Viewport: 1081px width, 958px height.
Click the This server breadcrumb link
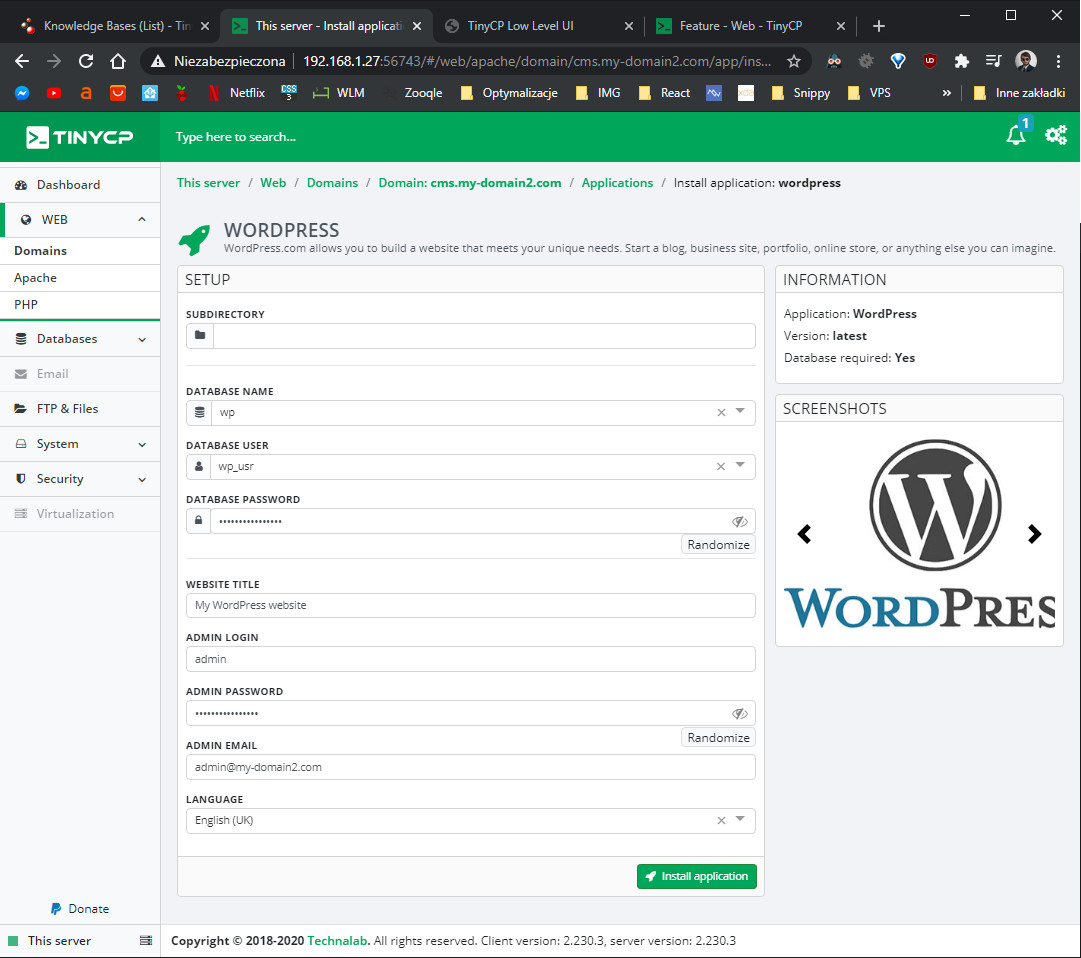tap(208, 183)
